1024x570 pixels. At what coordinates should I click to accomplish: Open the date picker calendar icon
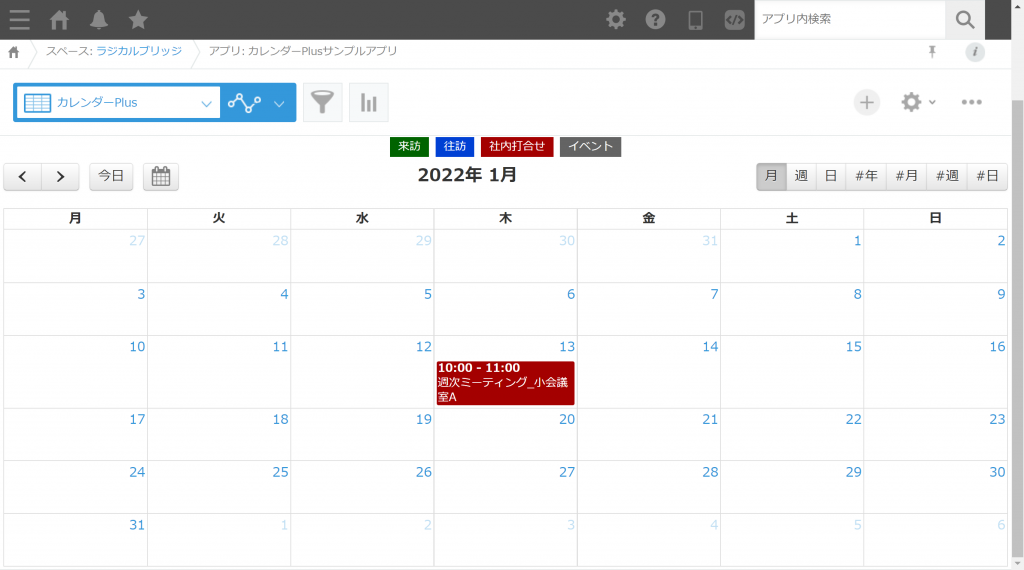pos(161,176)
